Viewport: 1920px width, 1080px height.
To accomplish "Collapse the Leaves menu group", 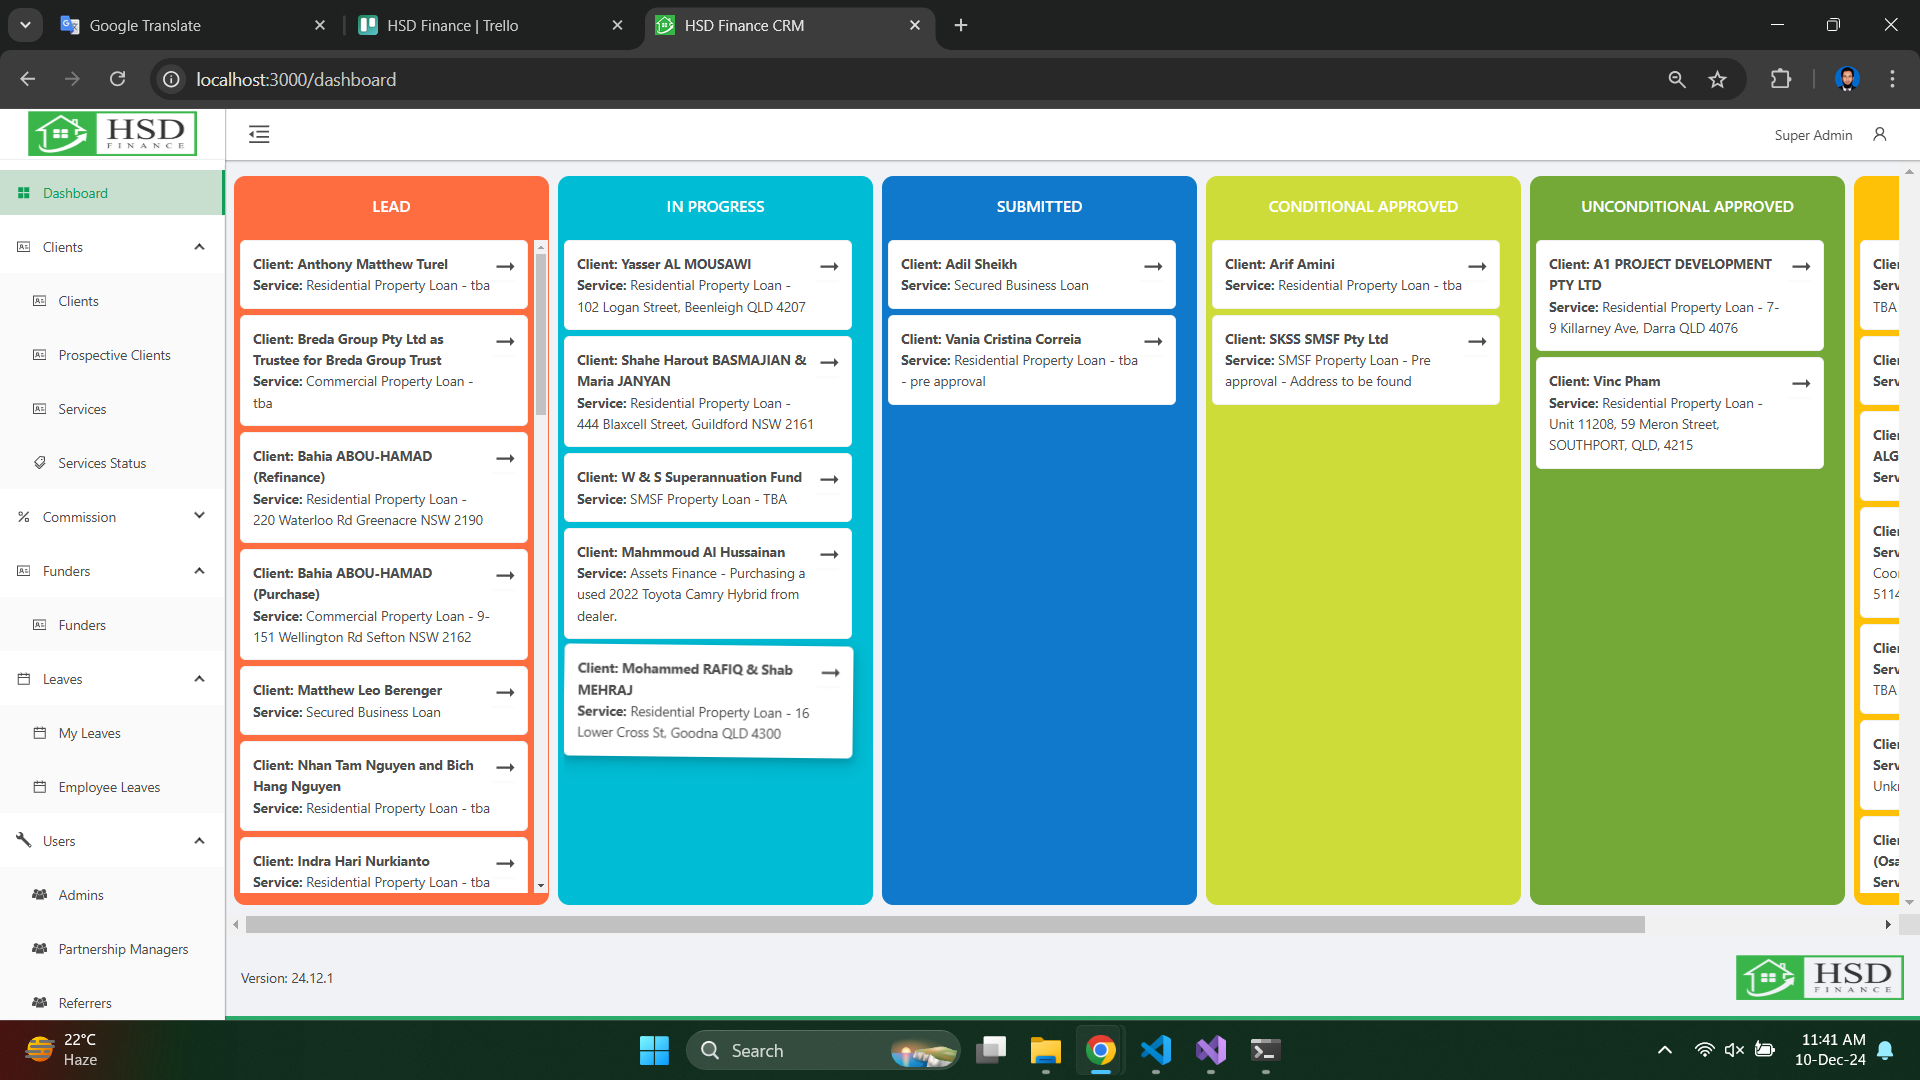I will [199, 679].
